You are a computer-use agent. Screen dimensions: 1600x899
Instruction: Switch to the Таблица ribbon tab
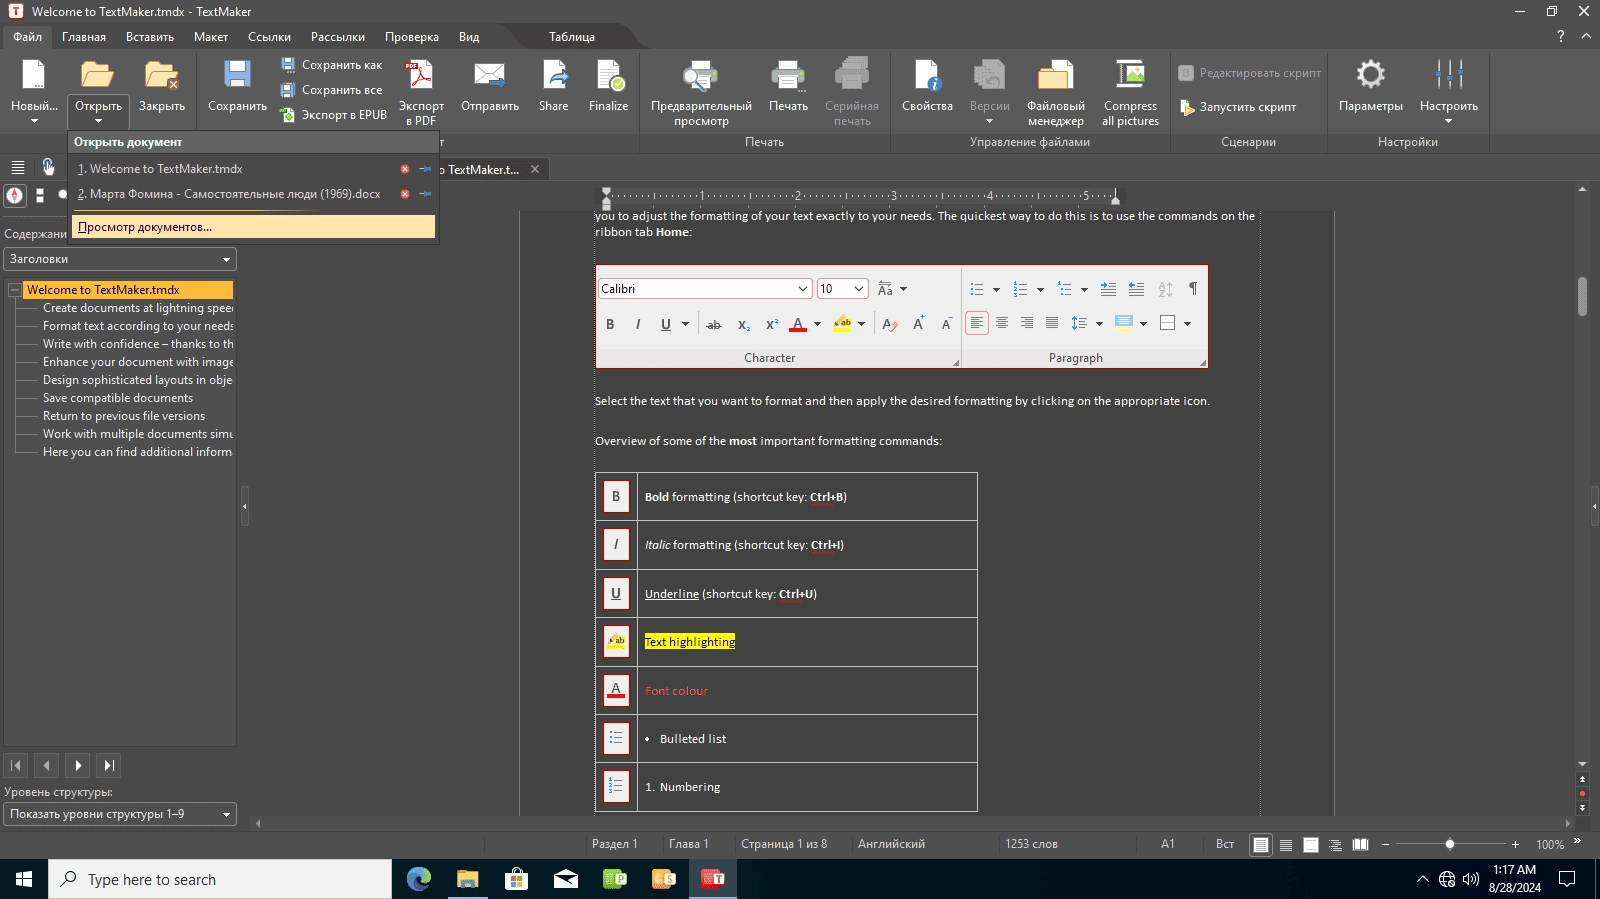pos(572,37)
